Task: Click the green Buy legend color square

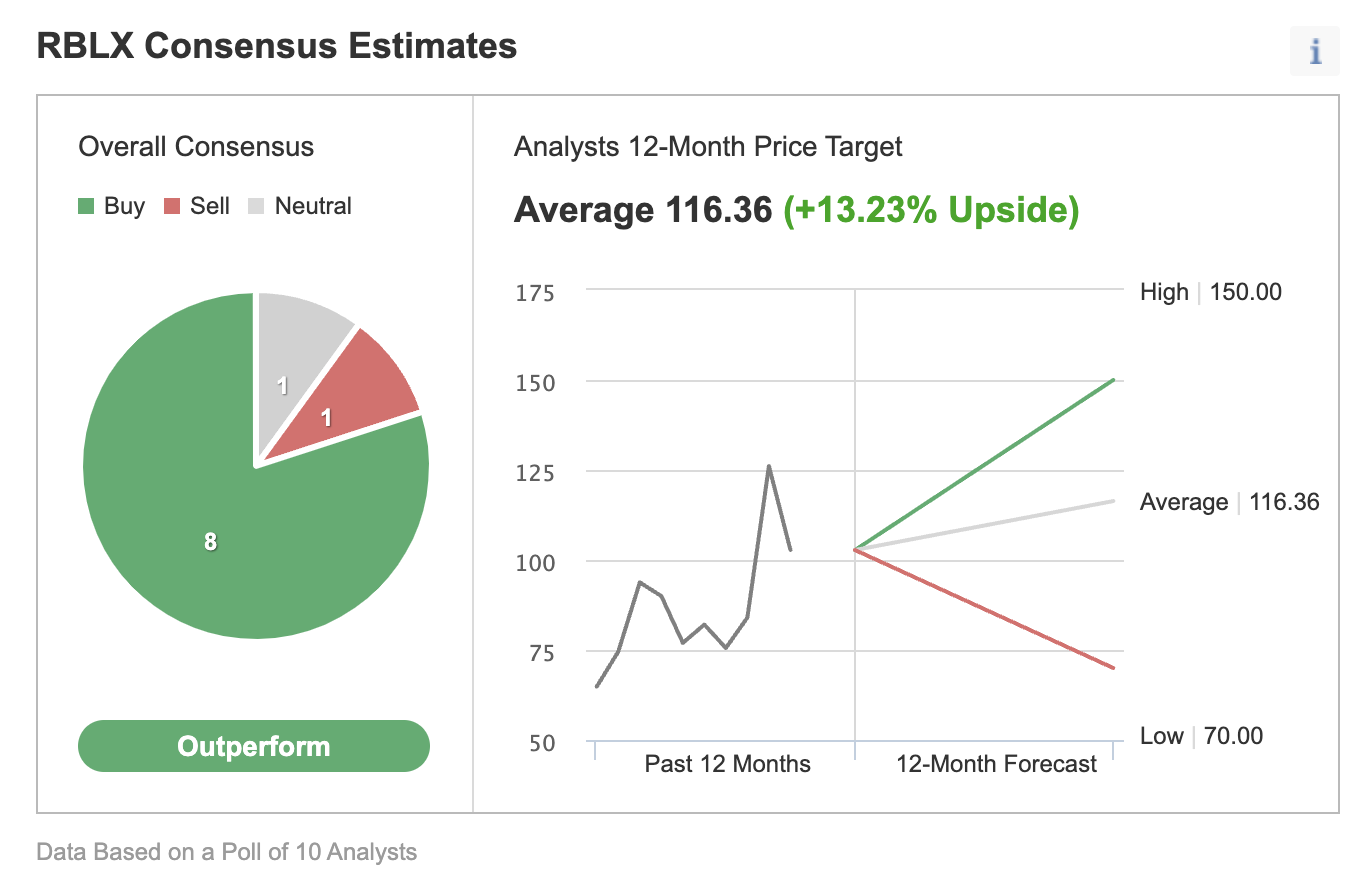Action: (x=87, y=207)
